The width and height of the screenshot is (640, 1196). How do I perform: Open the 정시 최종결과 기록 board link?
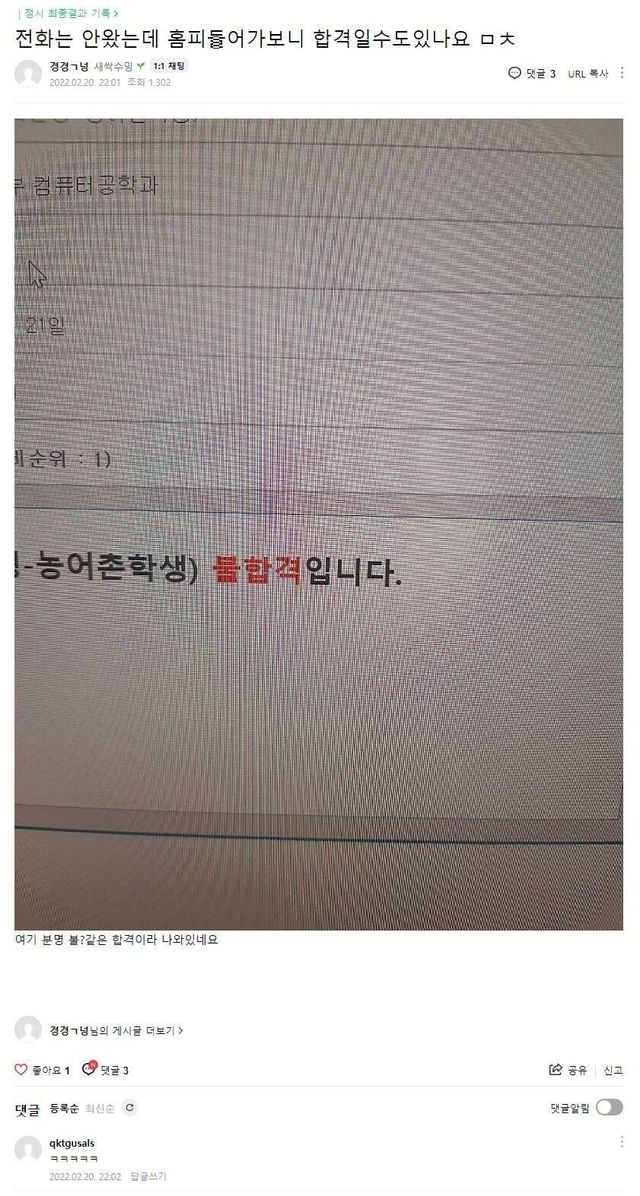click(68, 13)
